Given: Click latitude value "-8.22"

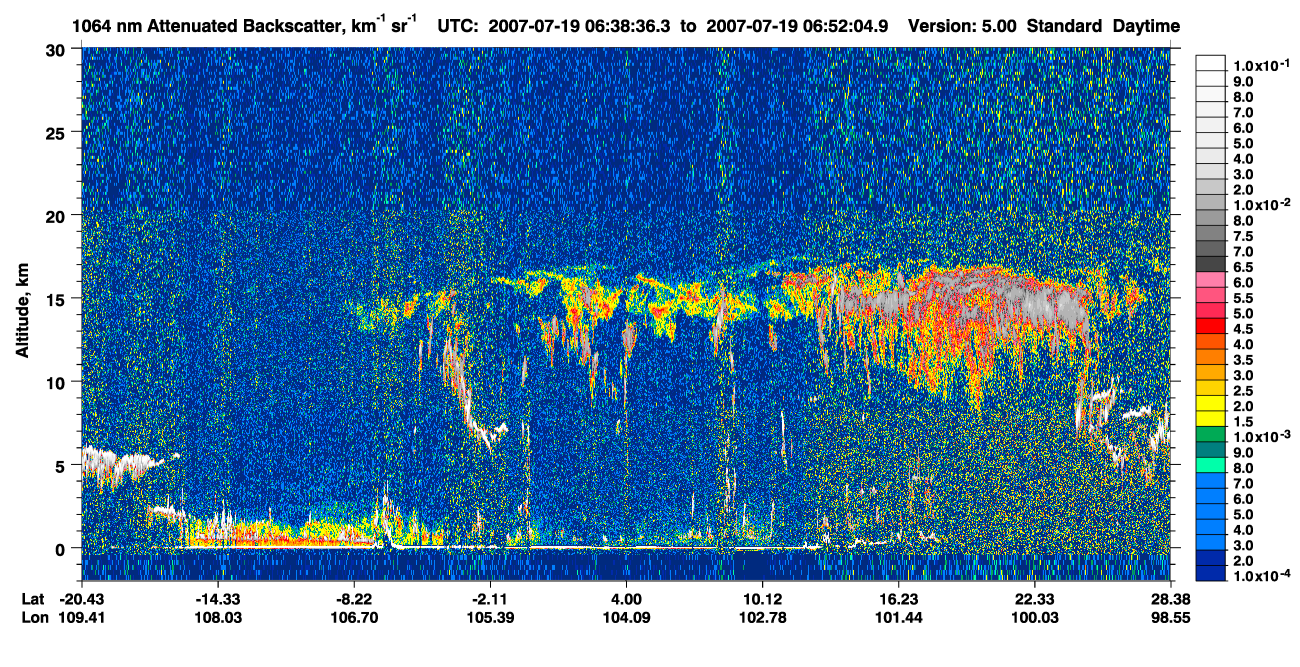Looking at the screenshot, I should pos(354,599).
